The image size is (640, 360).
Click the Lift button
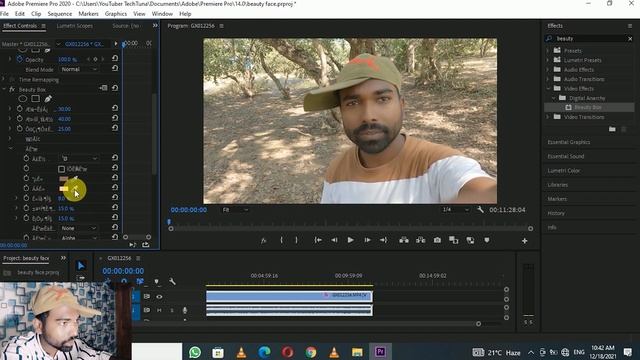[404, 240]
